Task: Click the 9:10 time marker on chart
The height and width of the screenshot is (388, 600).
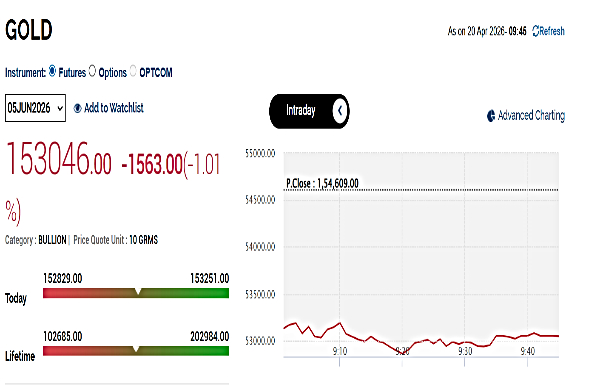Action: (x=340, y=351)
